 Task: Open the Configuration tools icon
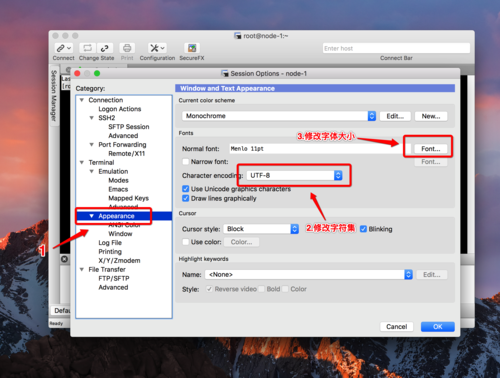click(157, 48)
